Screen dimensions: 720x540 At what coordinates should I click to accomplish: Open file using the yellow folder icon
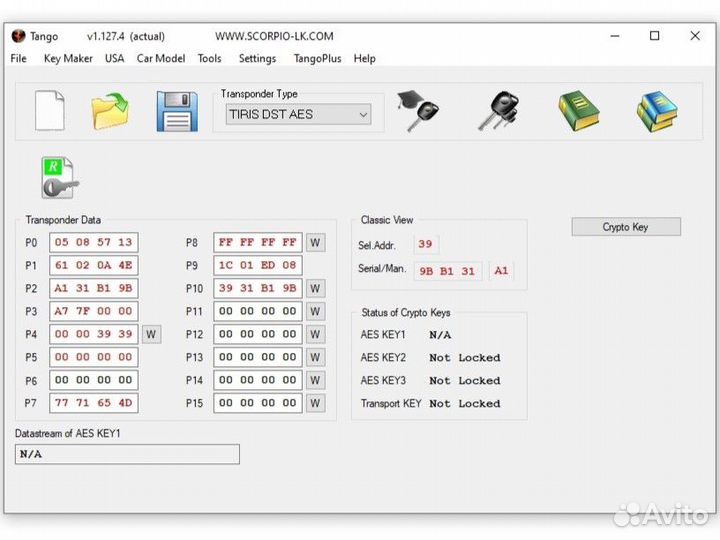tap(110, 111)
